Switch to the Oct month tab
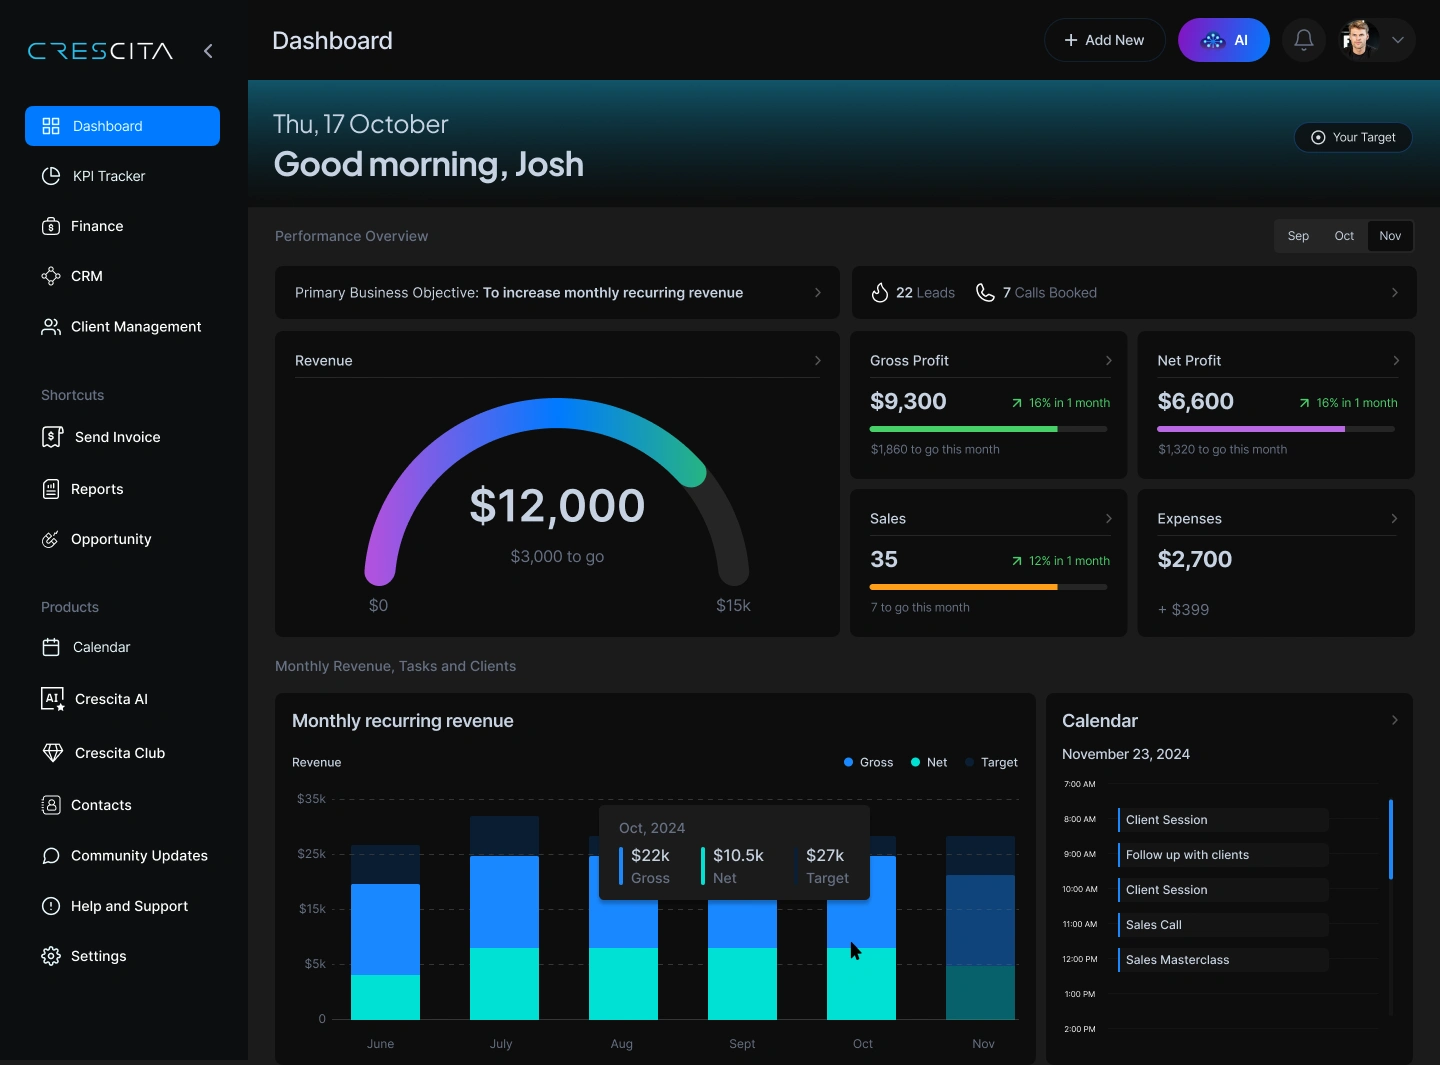 (1344, 236)
